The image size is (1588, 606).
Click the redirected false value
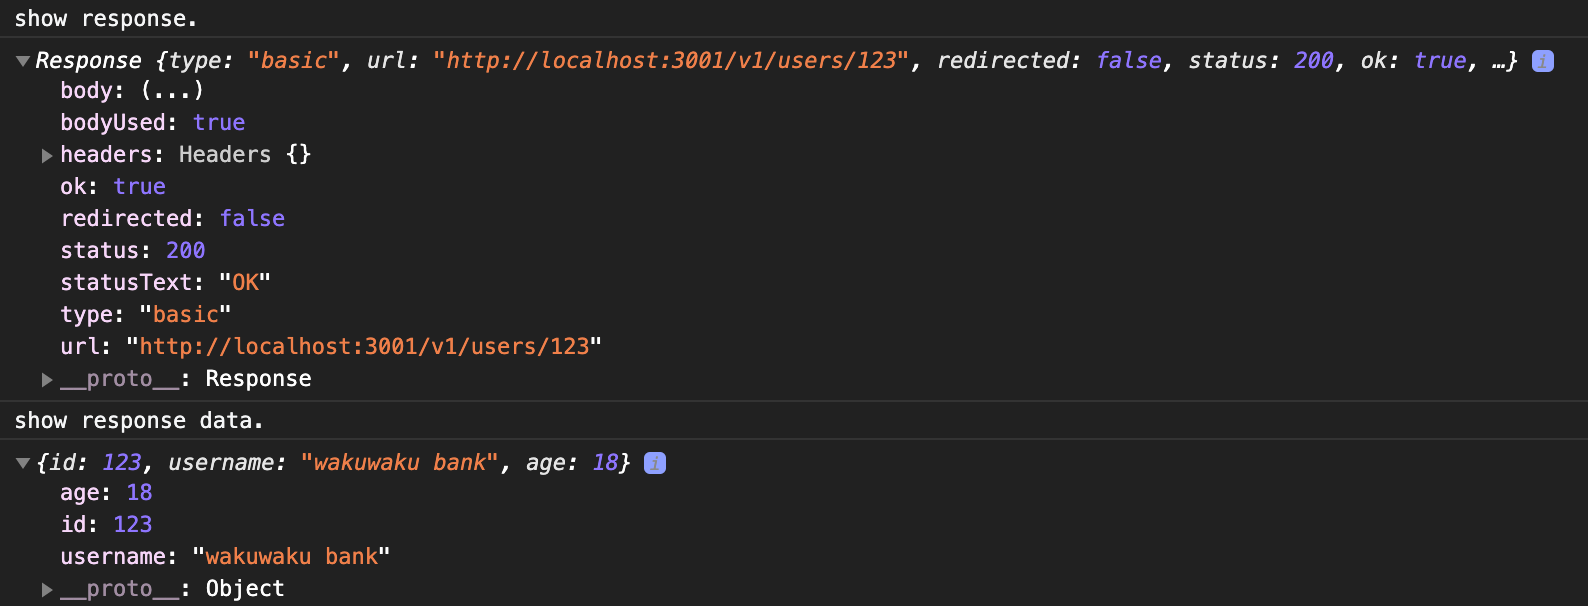pyautogui.click(x=252, y=218)
